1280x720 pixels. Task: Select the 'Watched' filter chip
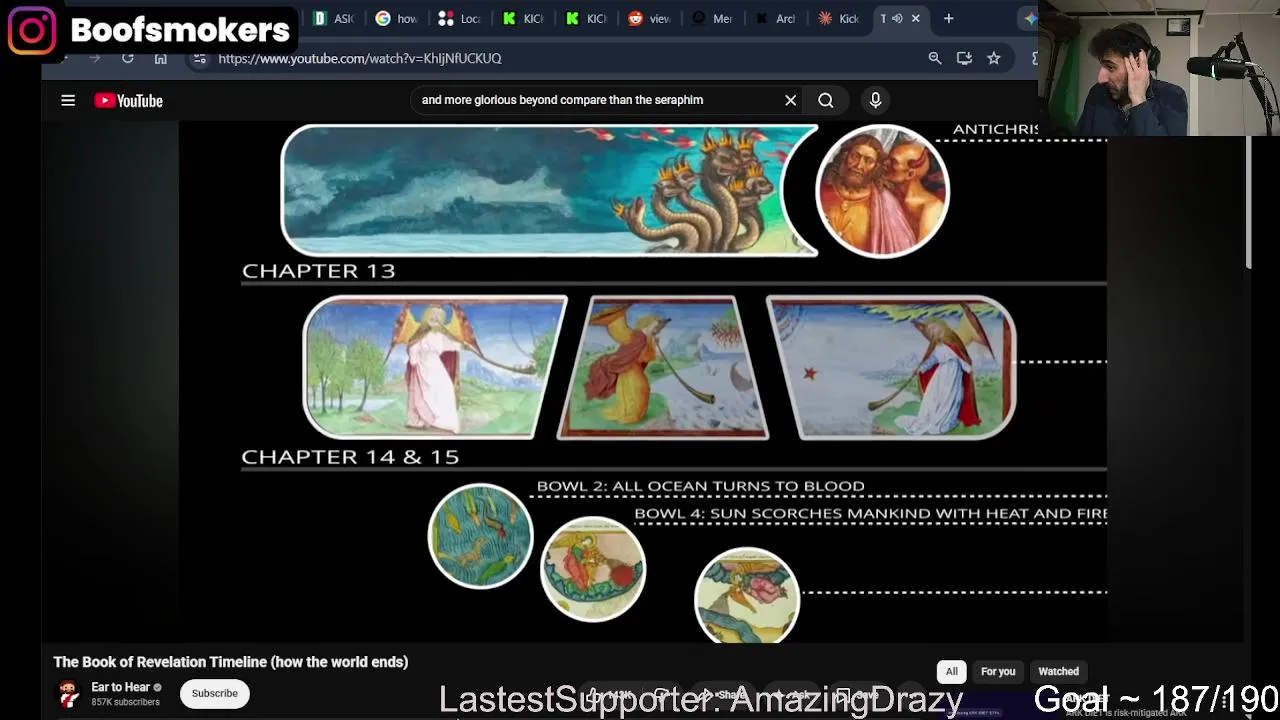tap(1058, 672)
